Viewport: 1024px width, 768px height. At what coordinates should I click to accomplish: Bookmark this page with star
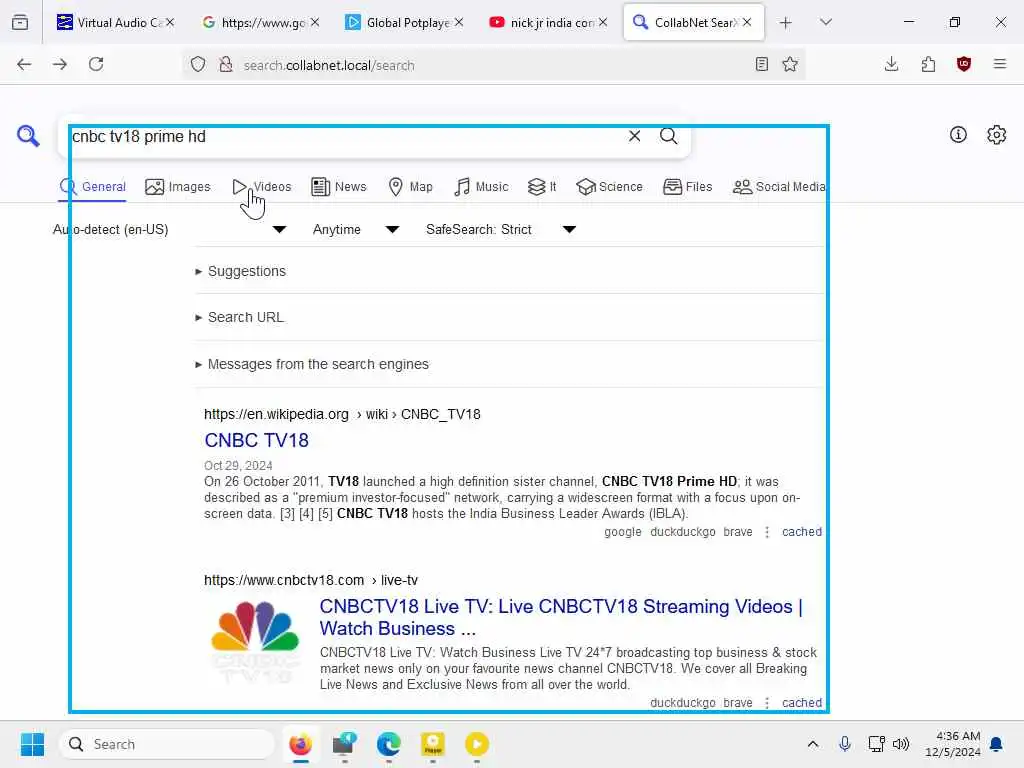tap(790, 64)
